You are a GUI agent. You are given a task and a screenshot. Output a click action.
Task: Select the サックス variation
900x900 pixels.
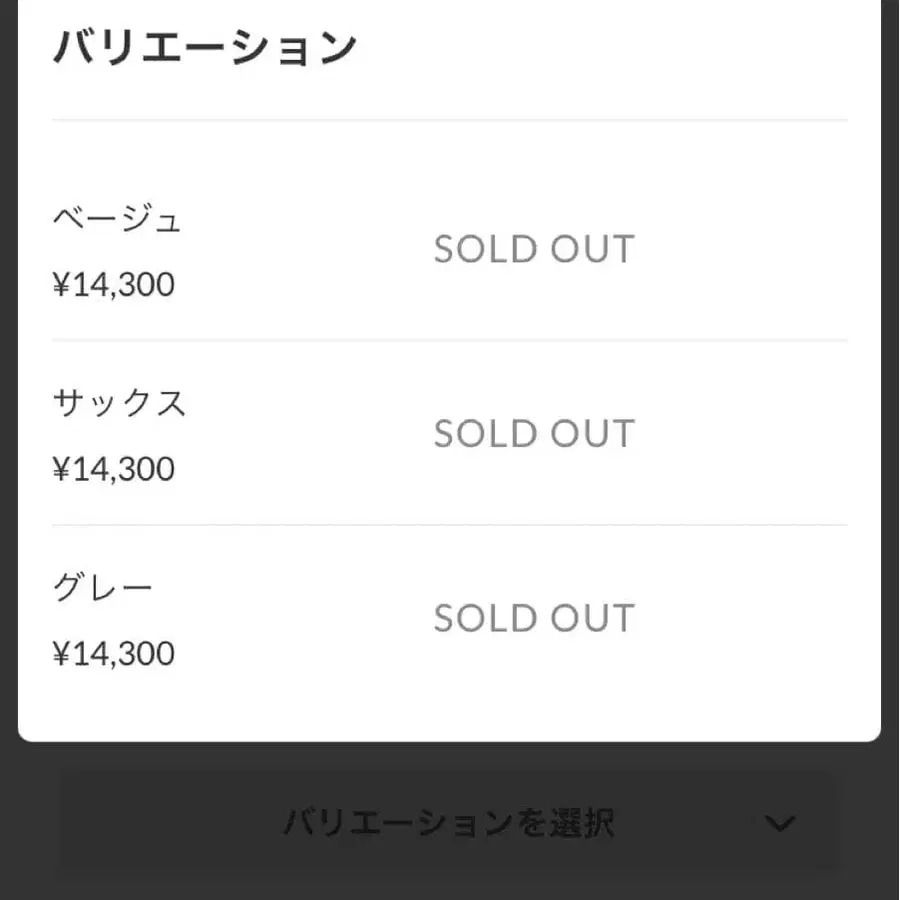119,403
